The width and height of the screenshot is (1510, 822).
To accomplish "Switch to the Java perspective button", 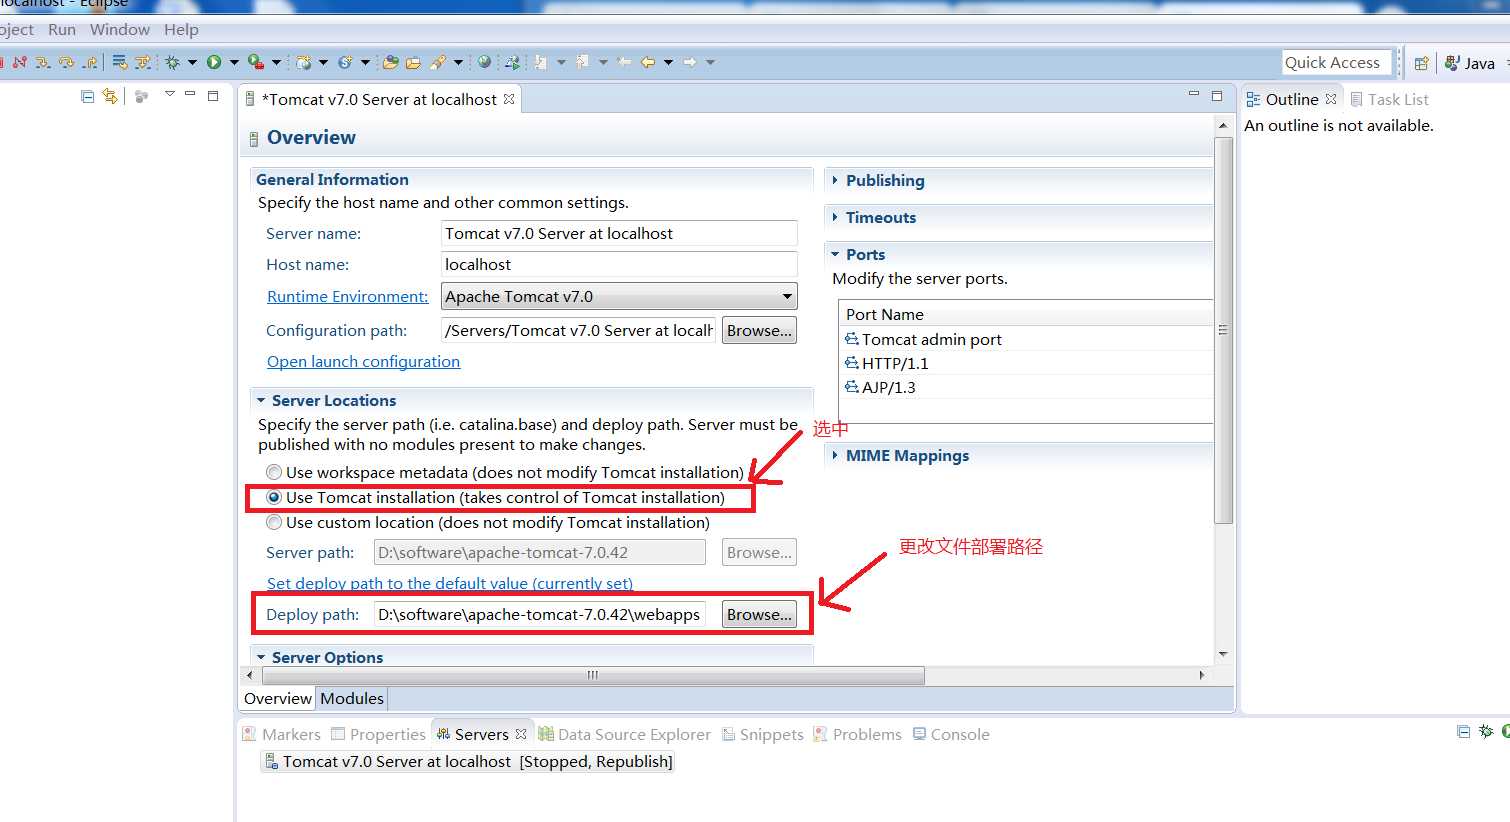I will click(1470, 63).
